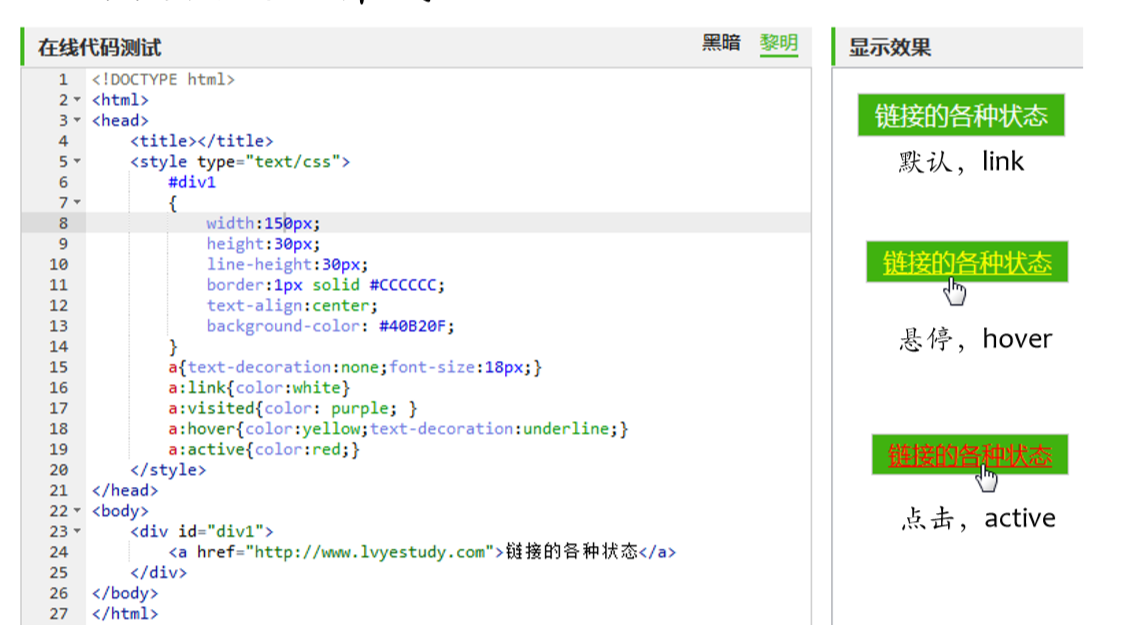Click the 点击, active caption
1133x625 pixels.
pyautogui.click(x=978, y=518)
